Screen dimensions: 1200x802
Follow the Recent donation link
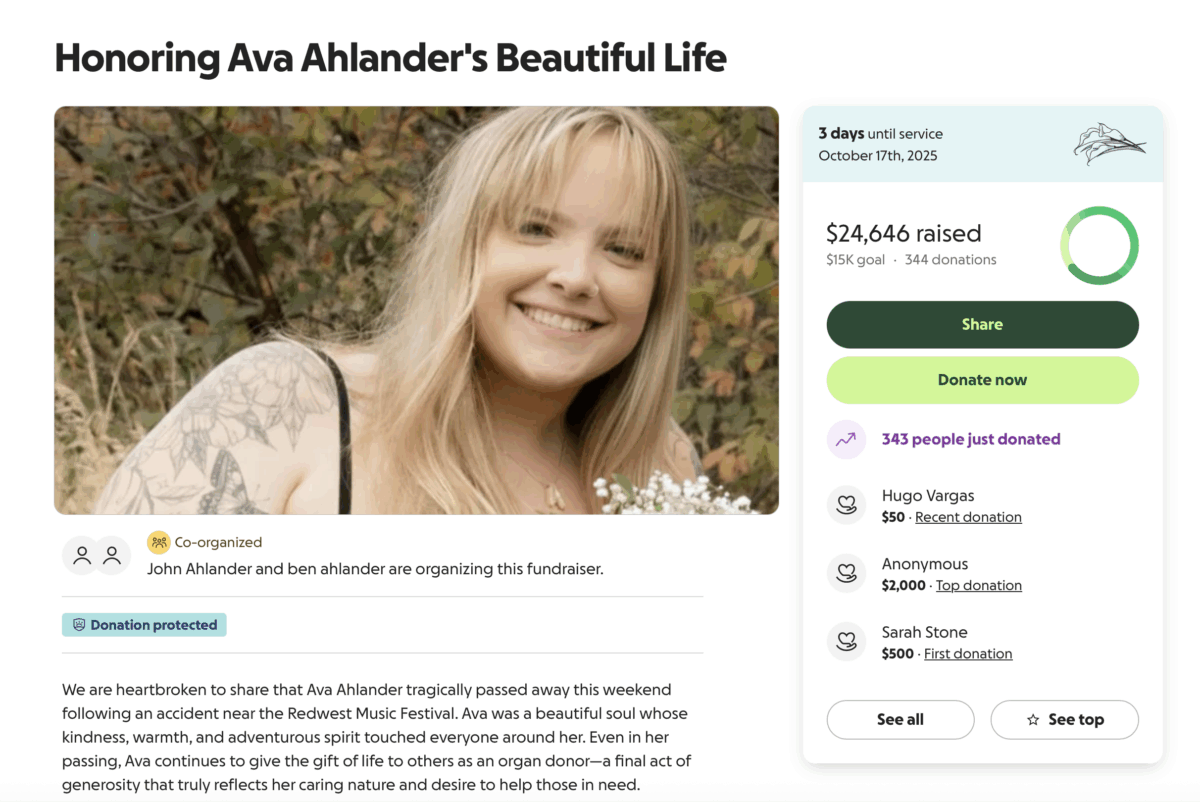point(968,517)
